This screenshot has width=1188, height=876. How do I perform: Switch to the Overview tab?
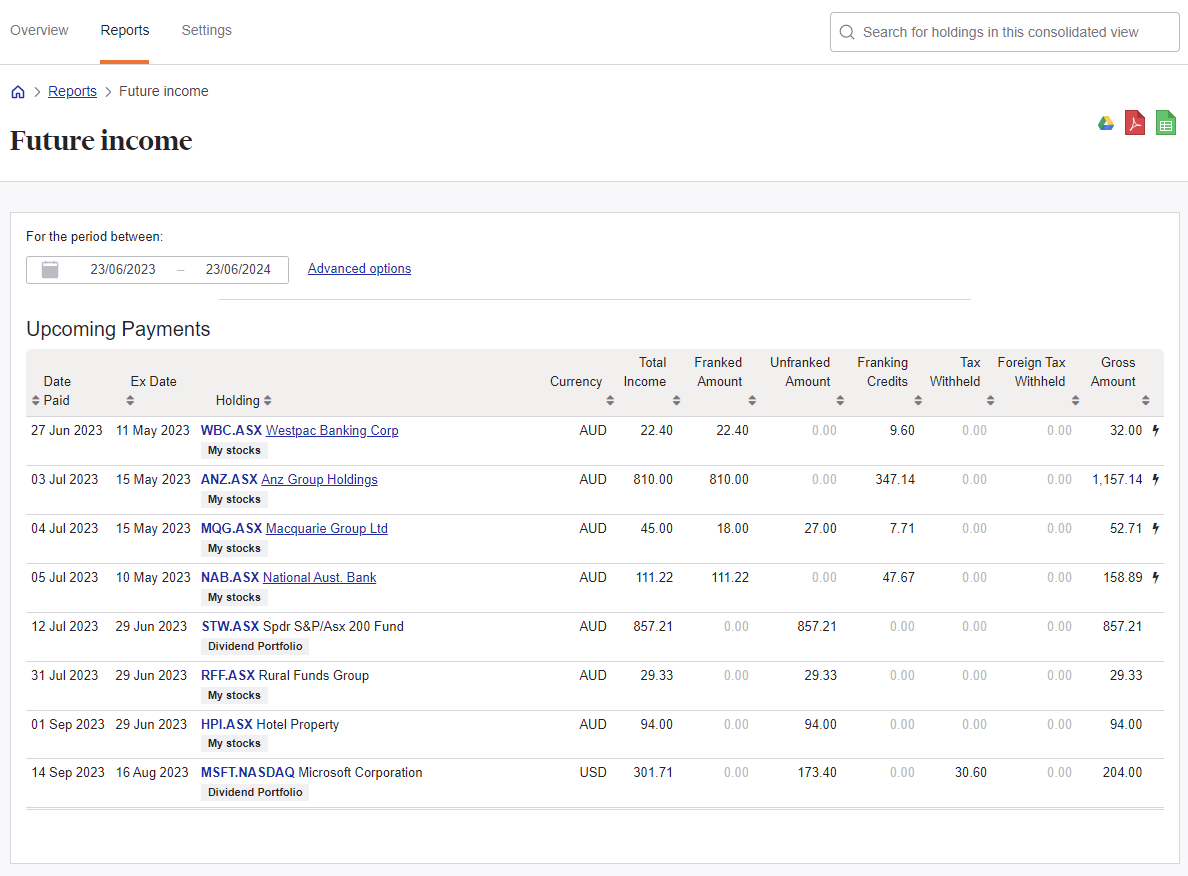(x=39, y=30)
